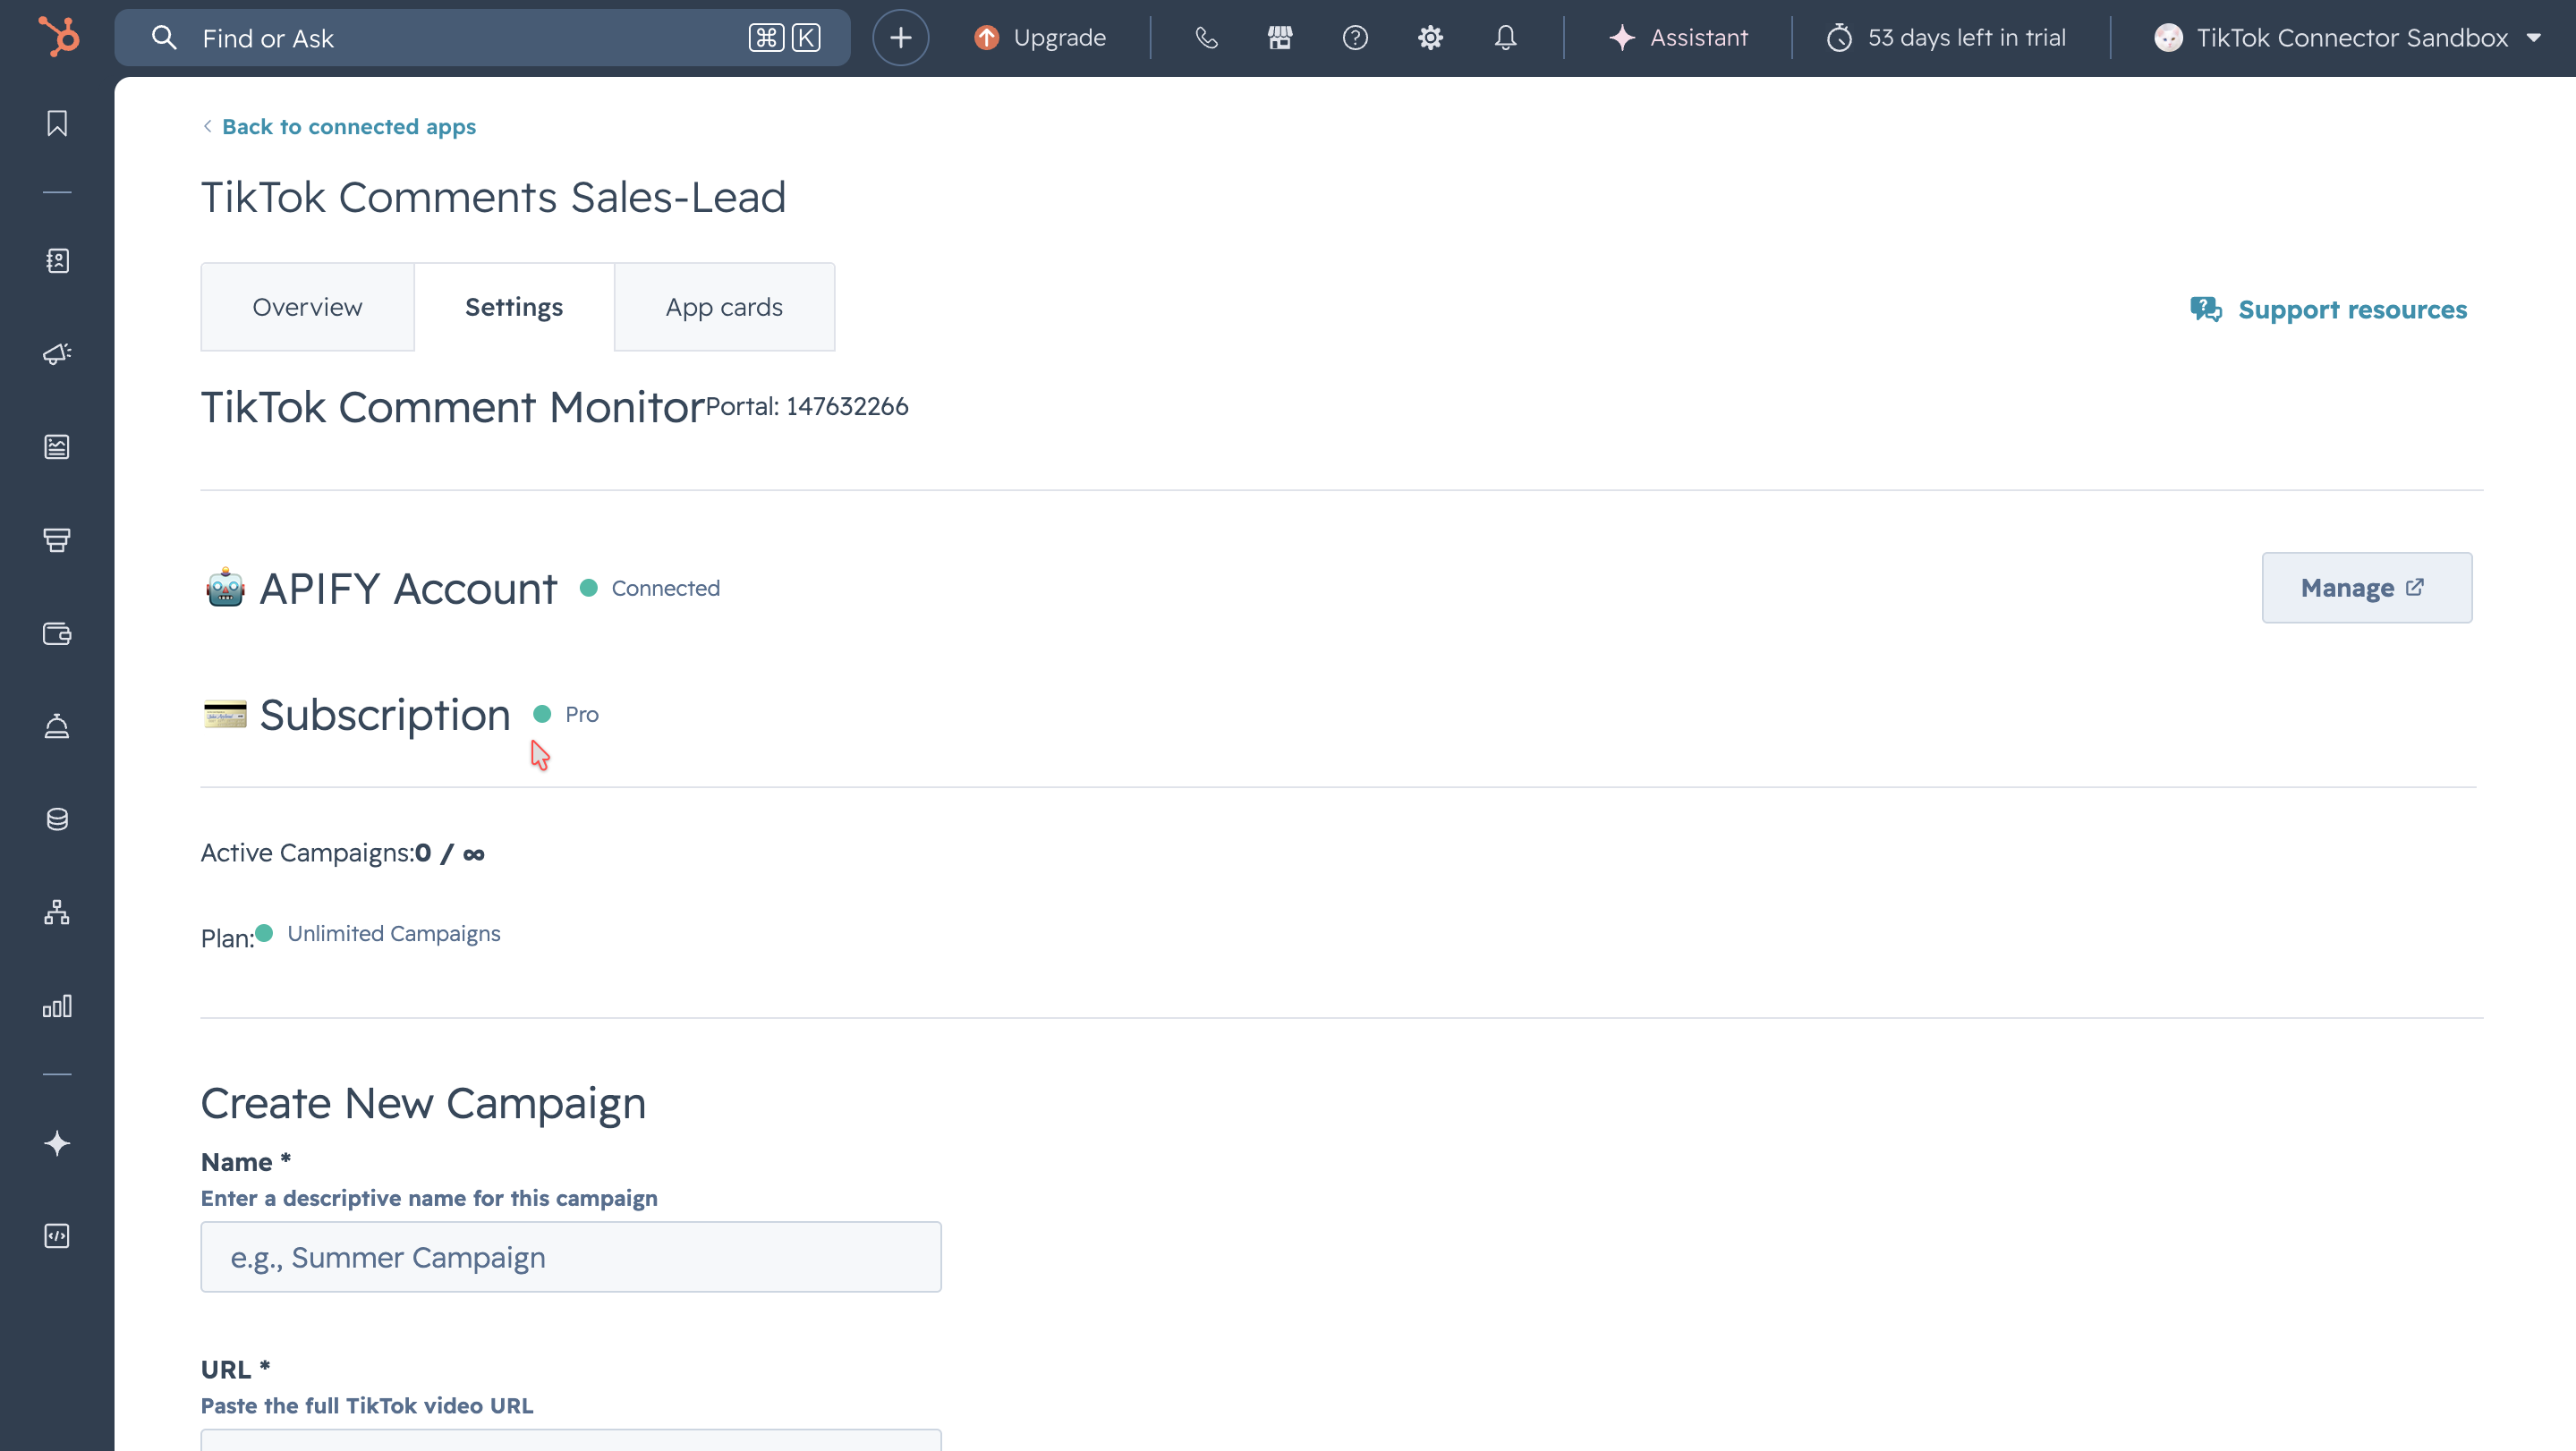The image size is (2576, 1451).
Task: Click the Upgrade button
Action: click(1040, 38)
